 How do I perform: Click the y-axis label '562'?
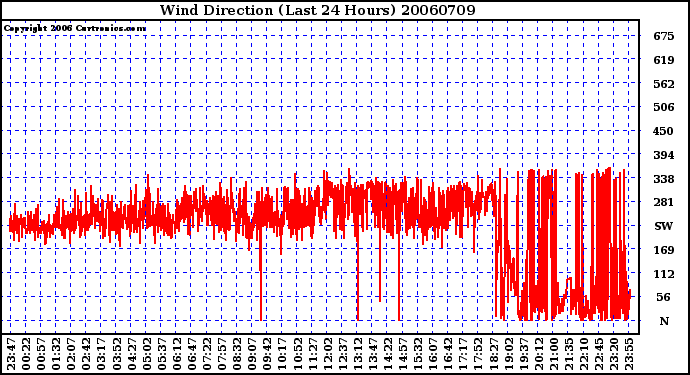coord(664,84)
